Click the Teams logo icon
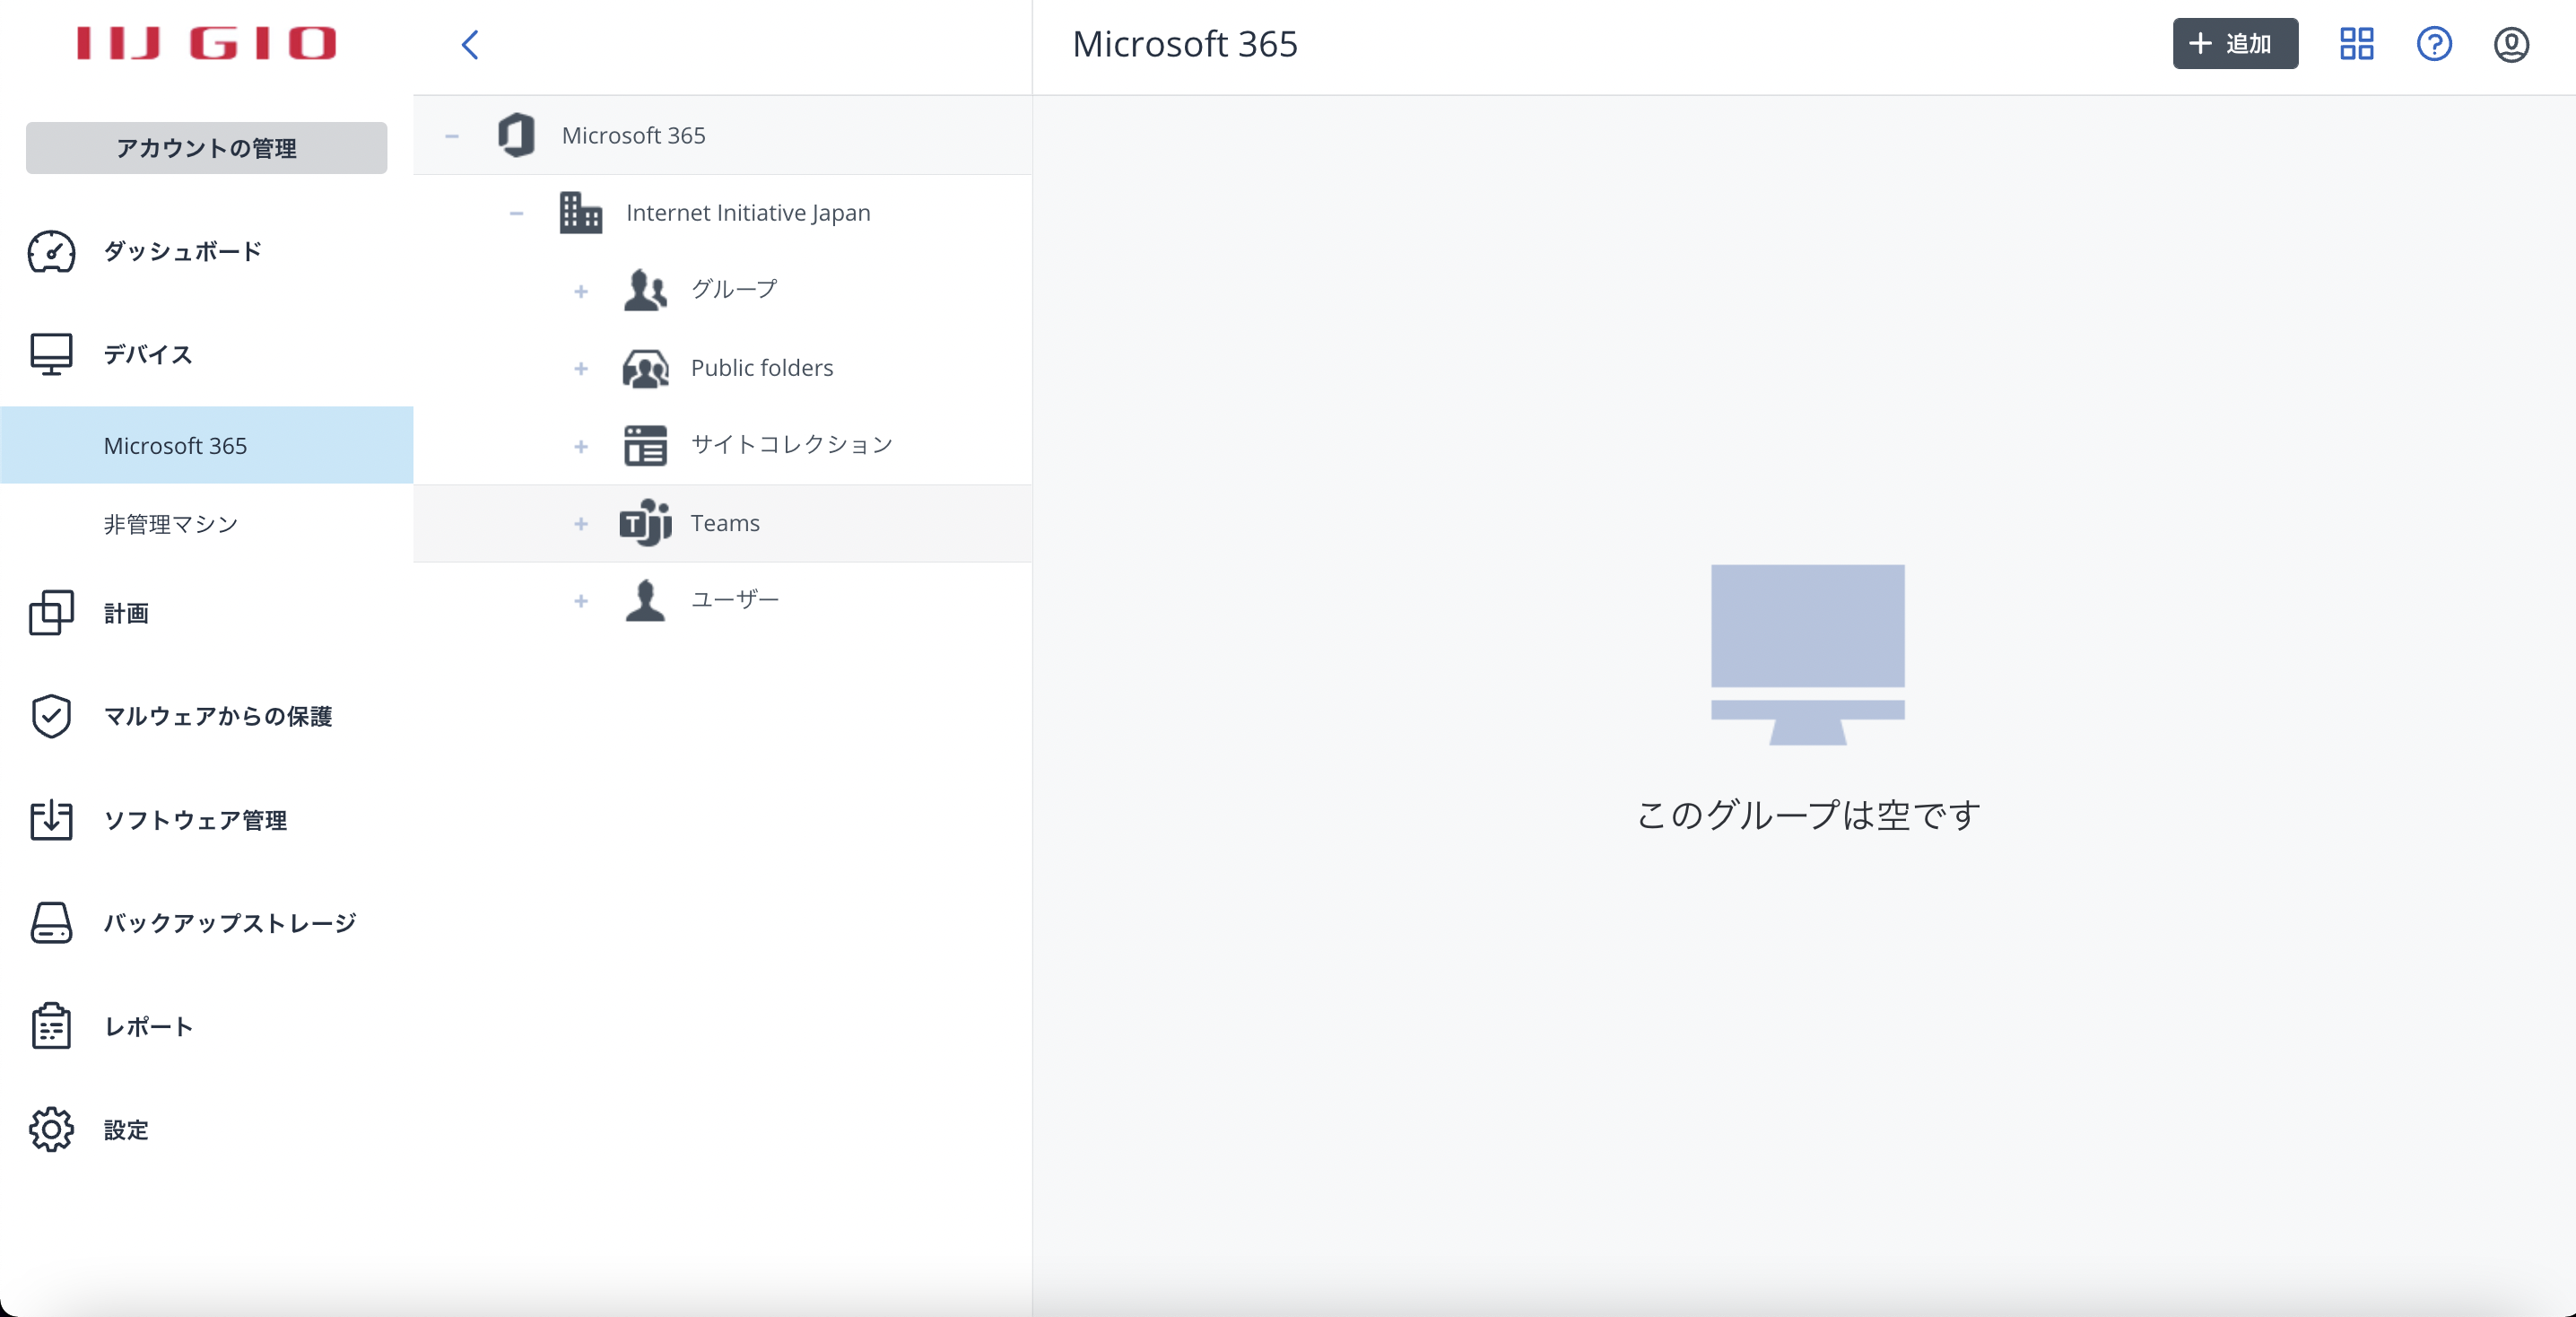This screenshot has height=1317, width=2576. 645,523
